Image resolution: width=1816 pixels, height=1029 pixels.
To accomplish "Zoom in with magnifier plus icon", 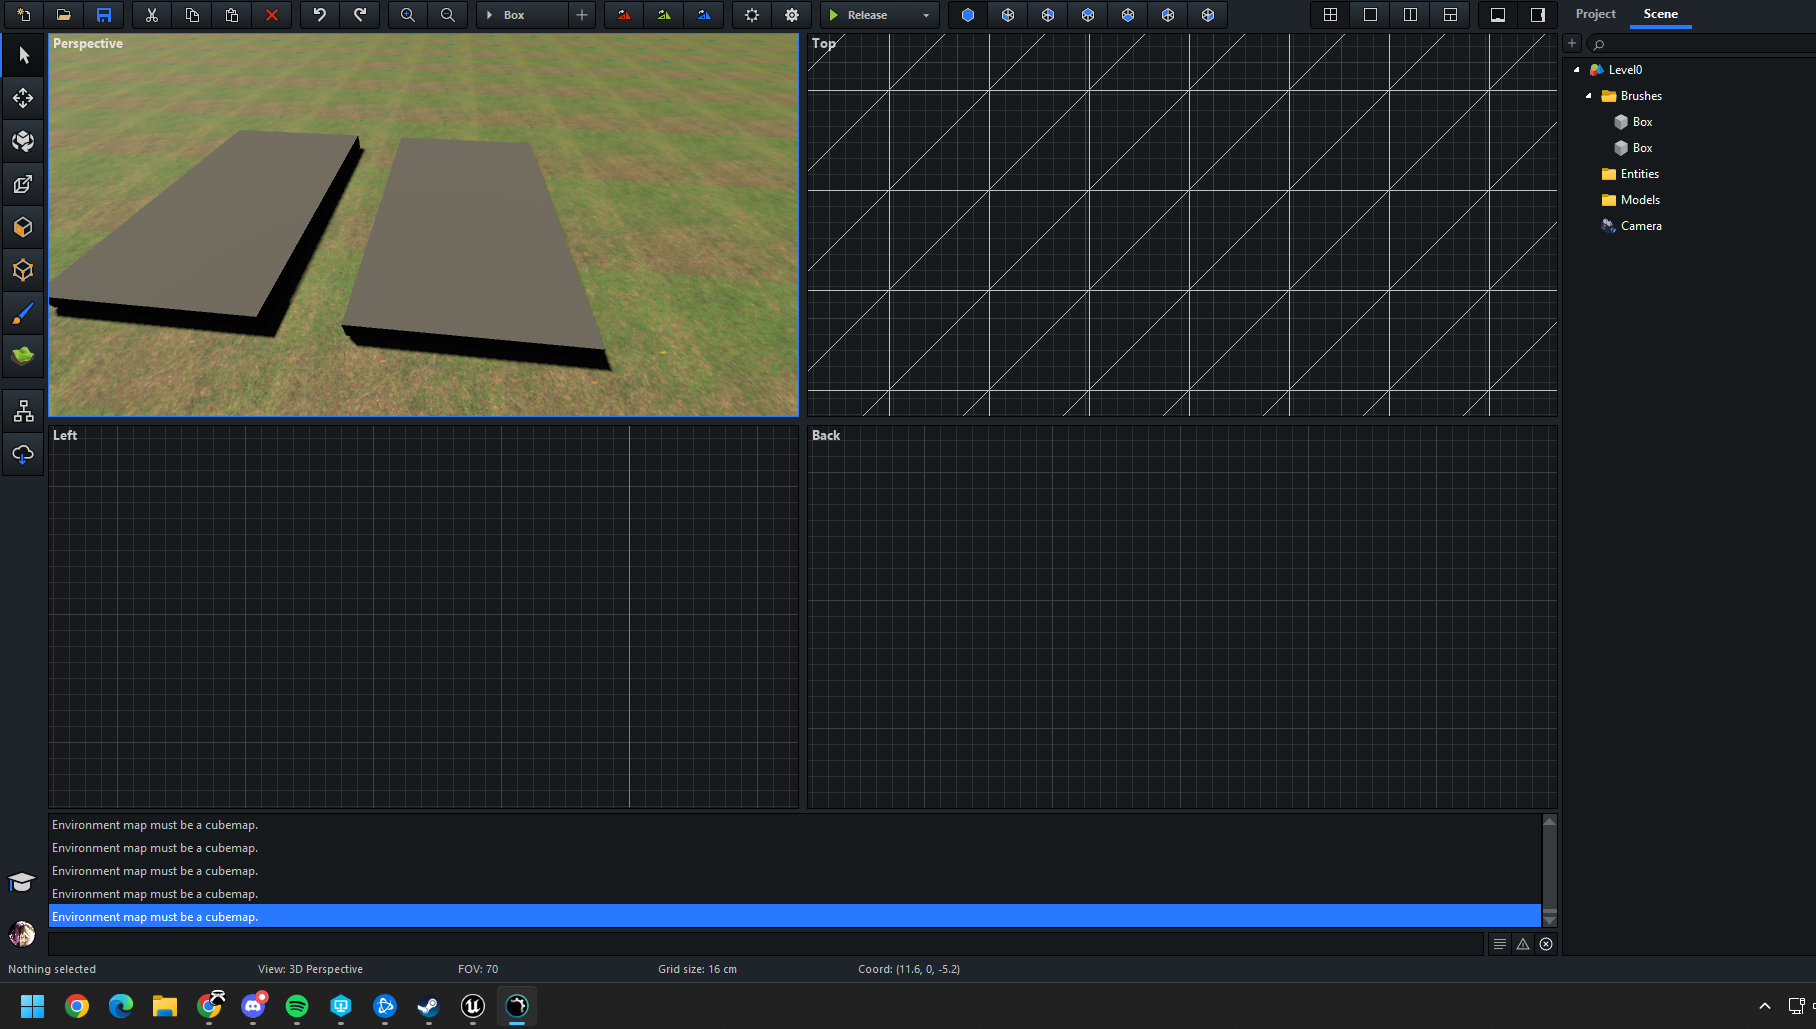I will [408, 15].
